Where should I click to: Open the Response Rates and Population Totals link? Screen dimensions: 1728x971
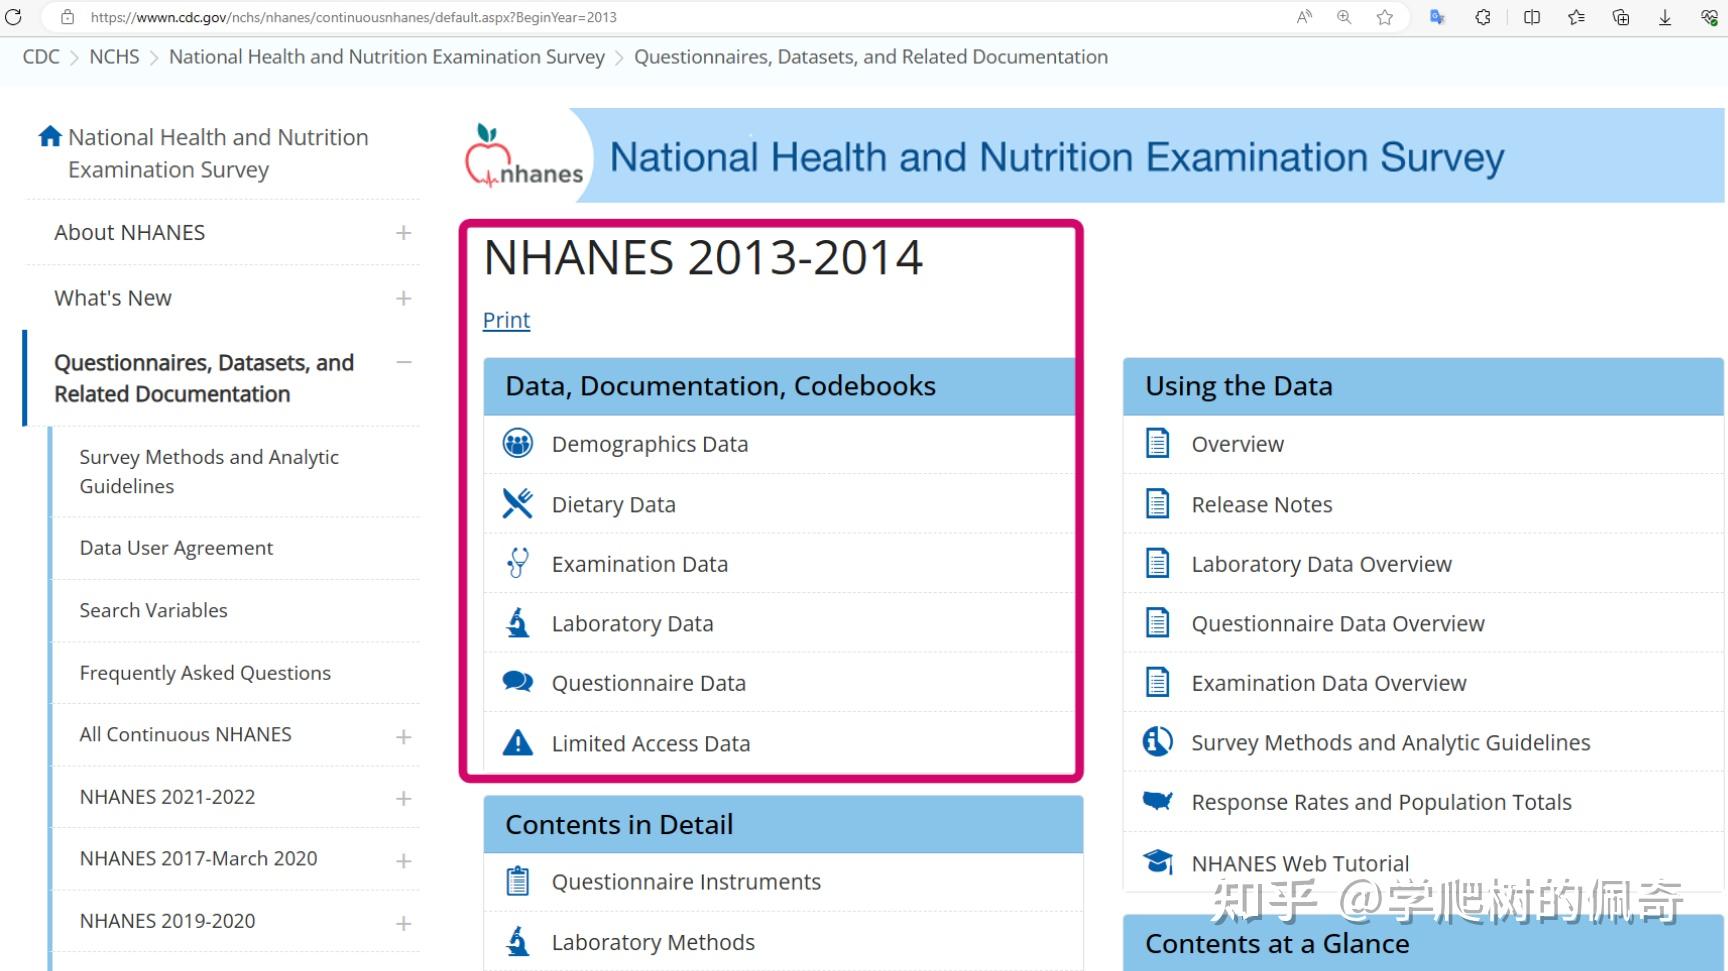point(1381,802)
